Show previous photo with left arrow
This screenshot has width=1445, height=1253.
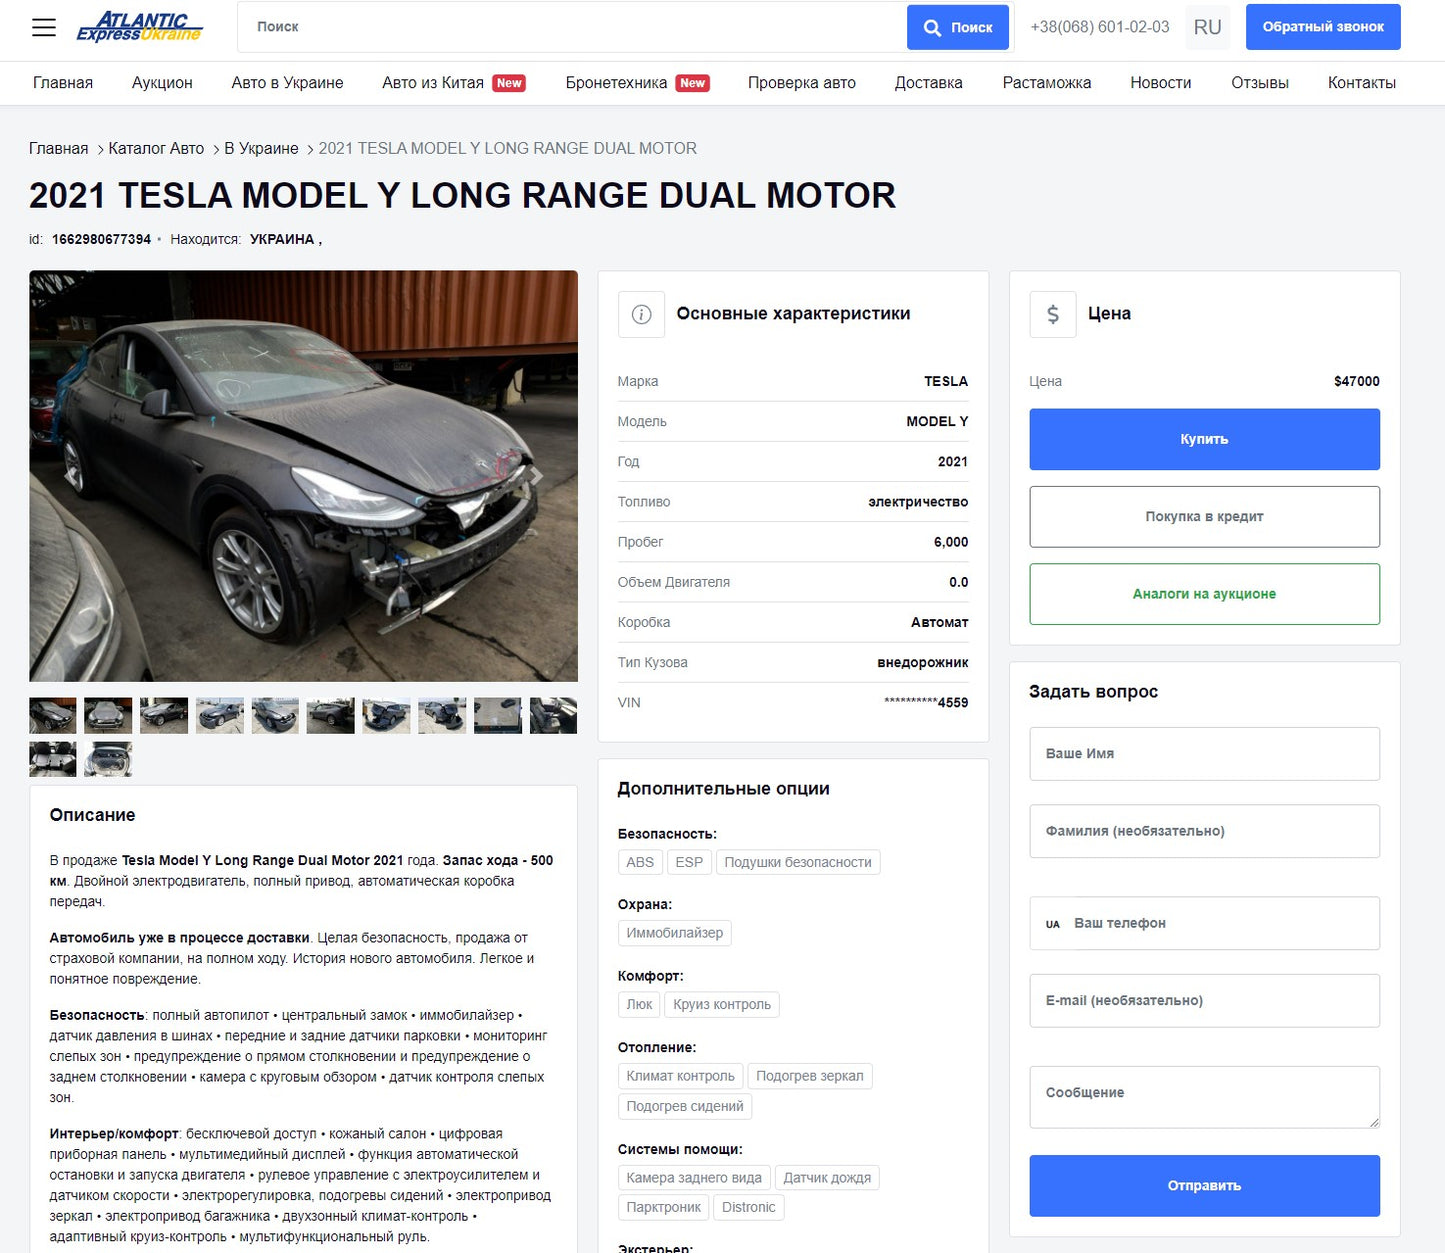(70, 476)
